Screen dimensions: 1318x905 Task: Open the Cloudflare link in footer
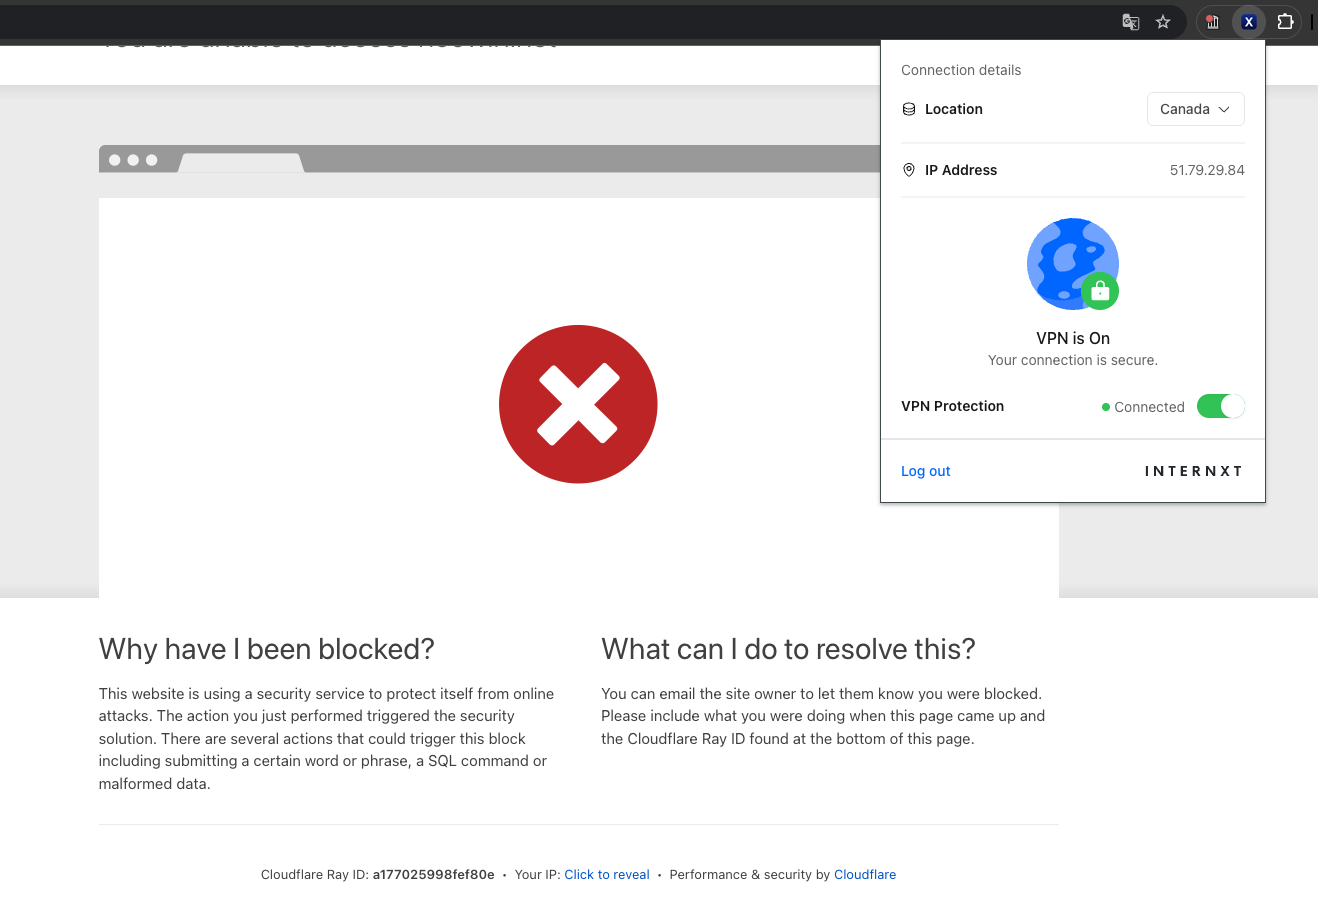(865, 875)
